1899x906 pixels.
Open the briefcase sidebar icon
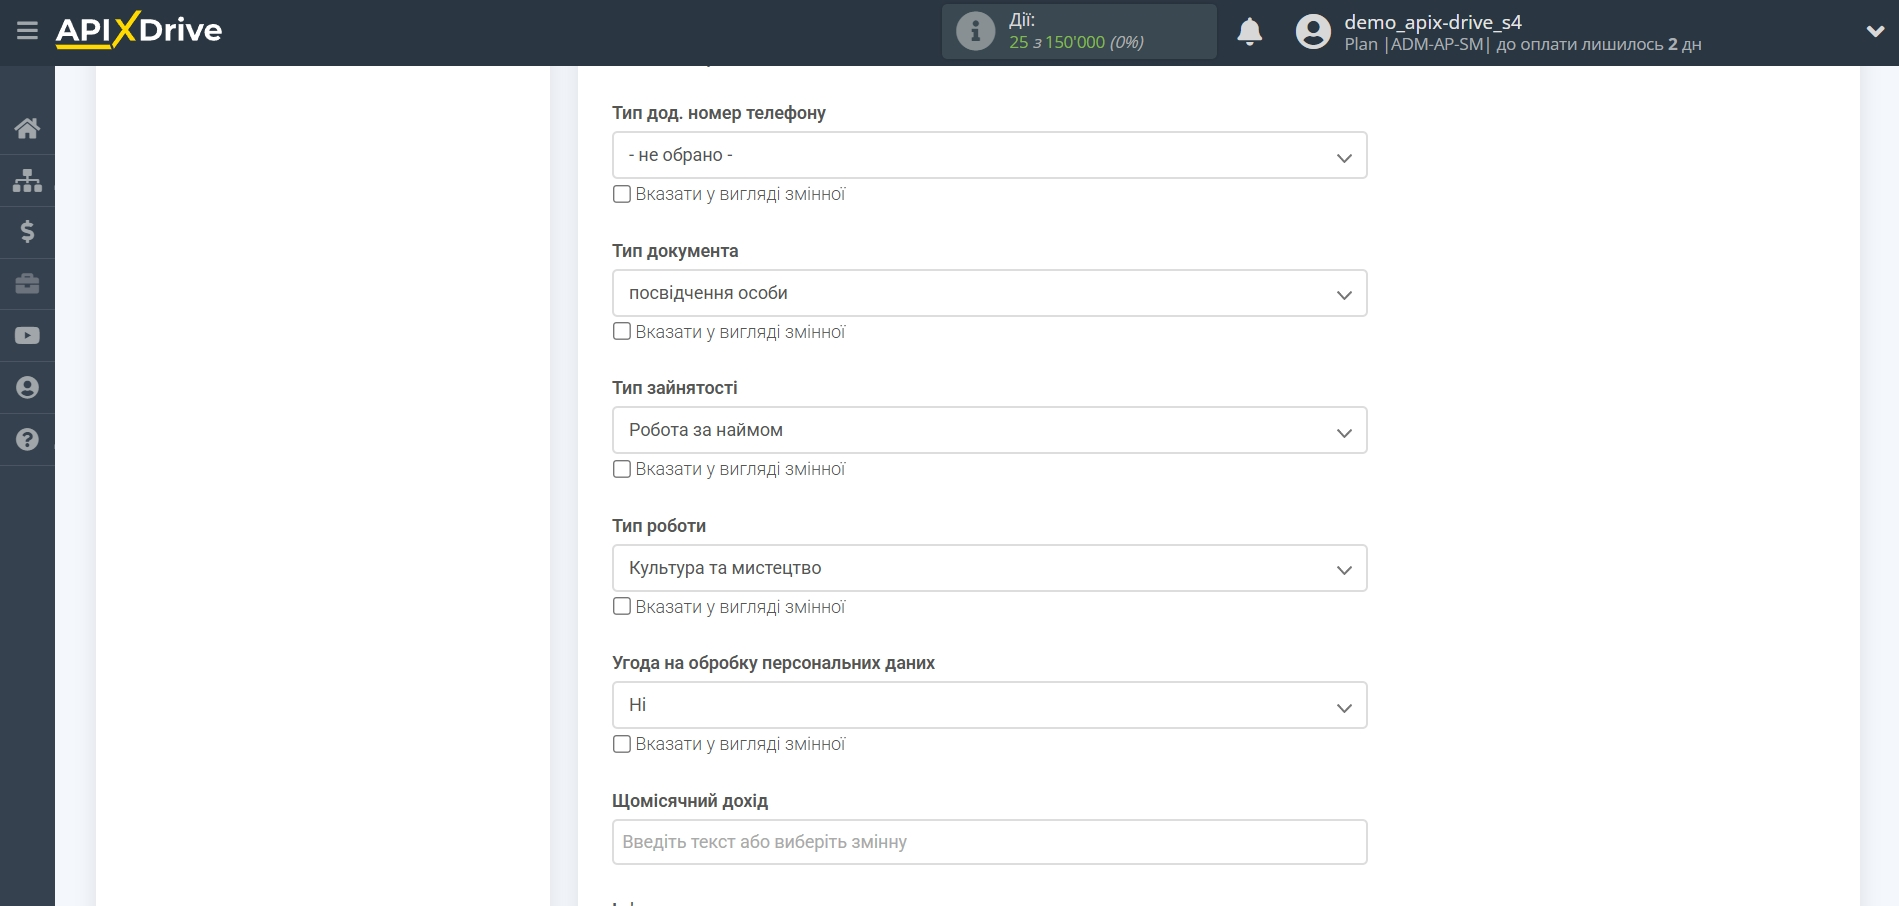click(x=27, y=284)
